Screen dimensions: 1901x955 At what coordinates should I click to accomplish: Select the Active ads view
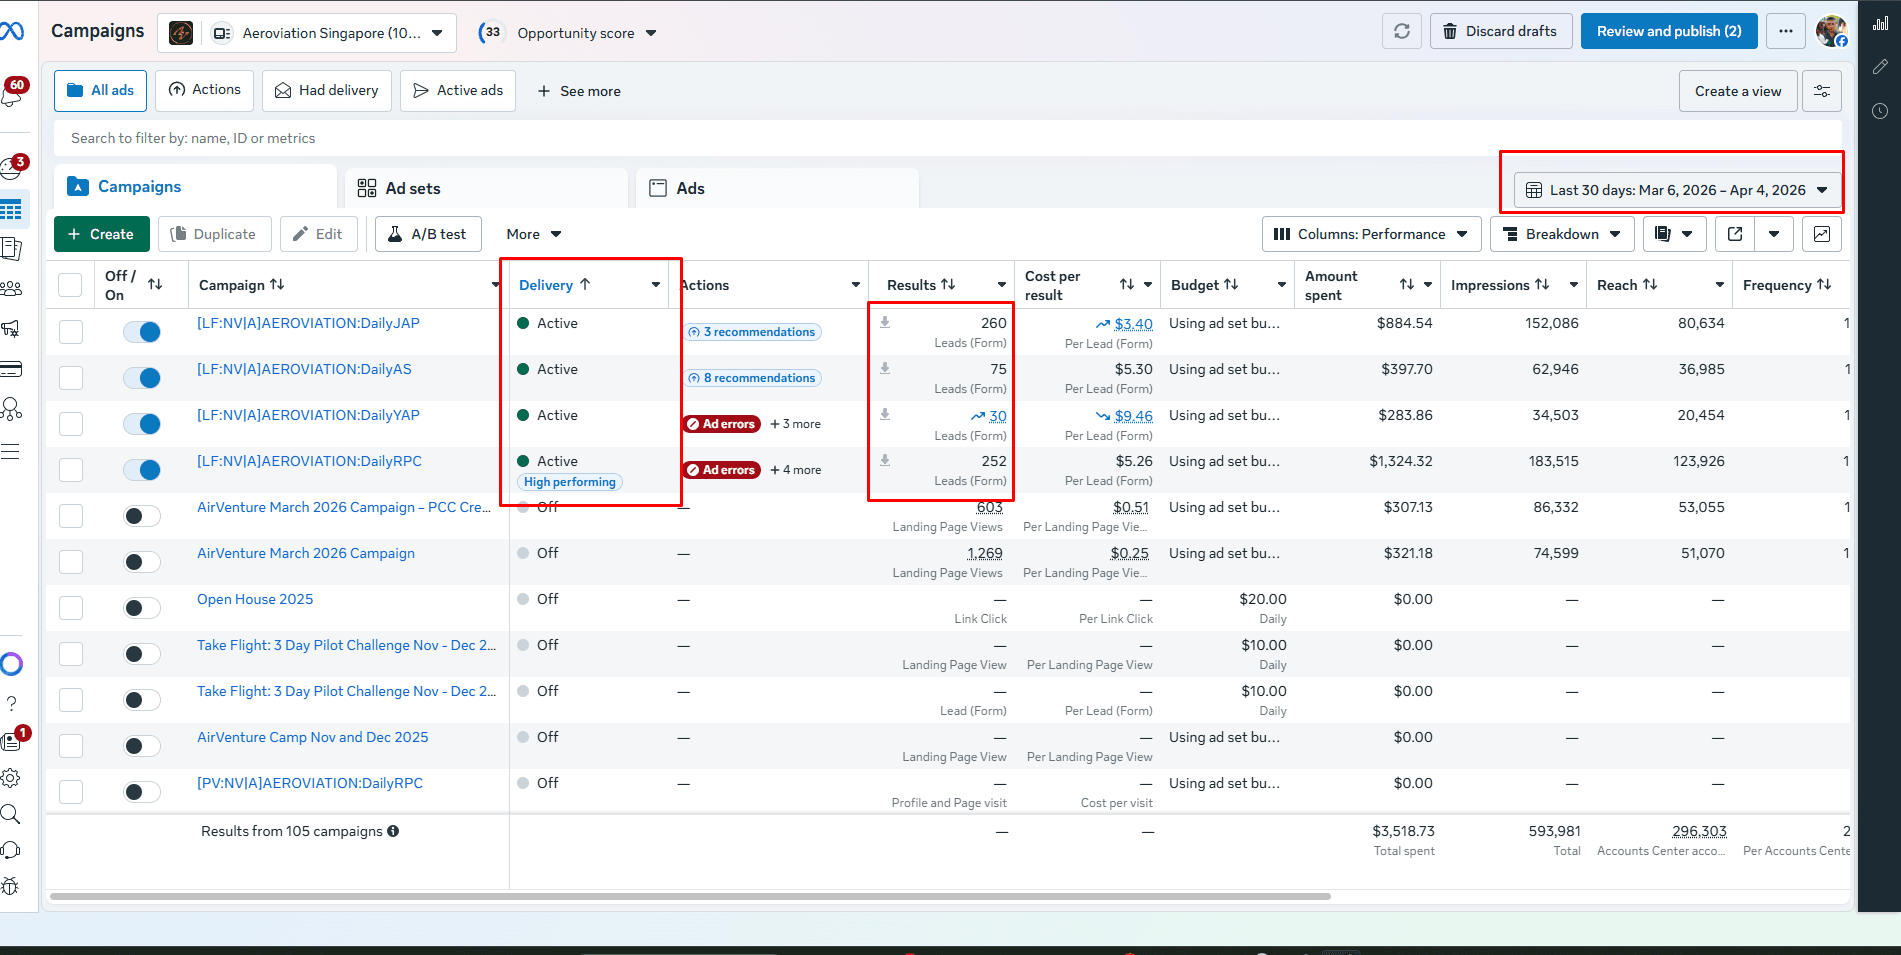[x=458, y=90]
